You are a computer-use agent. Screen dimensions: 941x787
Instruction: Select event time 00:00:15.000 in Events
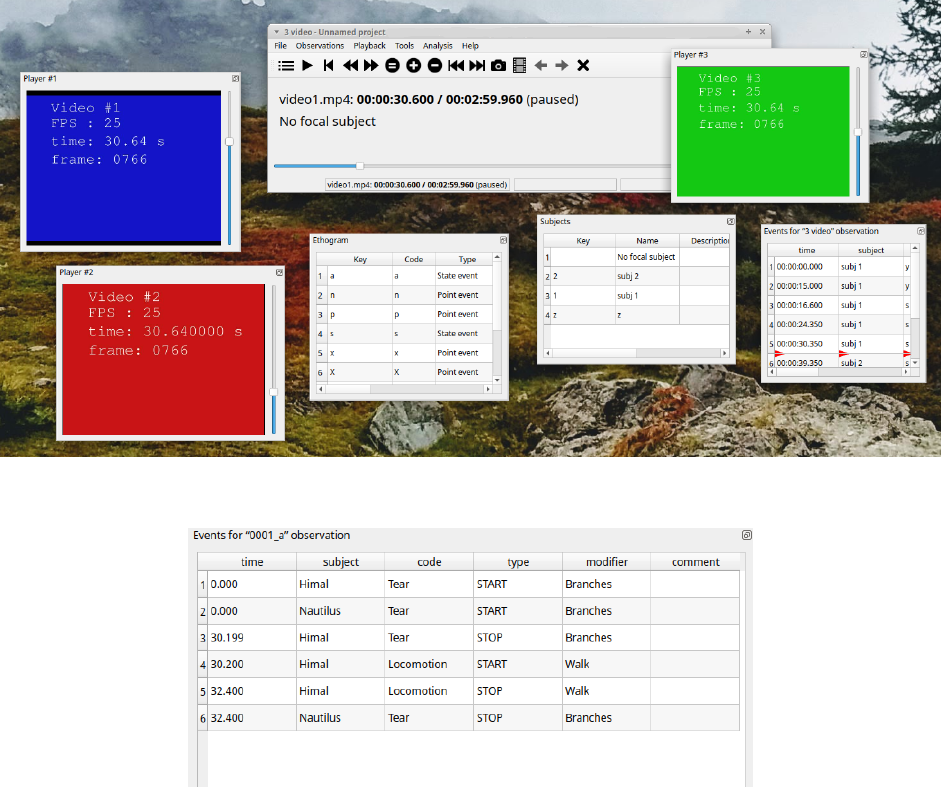tap(807, 286)
